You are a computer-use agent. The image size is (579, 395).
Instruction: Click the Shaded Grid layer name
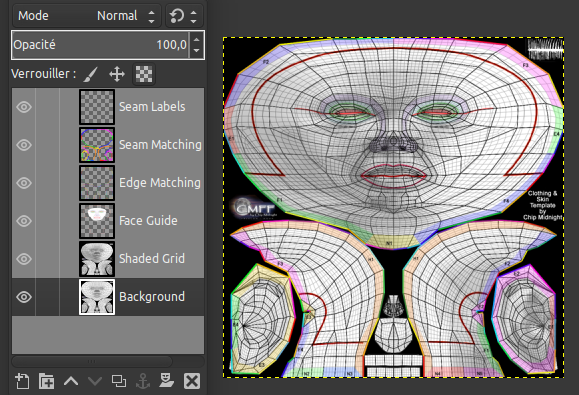[152, 259]
